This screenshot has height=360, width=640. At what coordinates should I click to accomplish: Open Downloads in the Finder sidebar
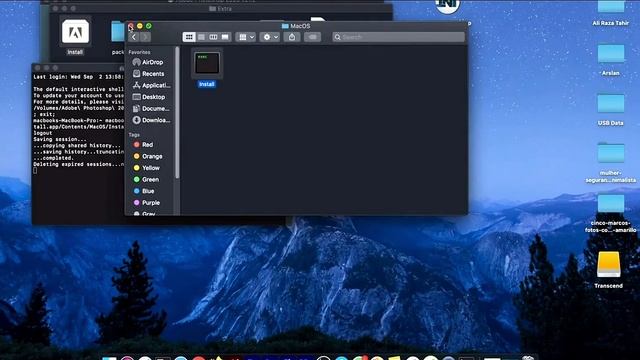click(151, 120)
